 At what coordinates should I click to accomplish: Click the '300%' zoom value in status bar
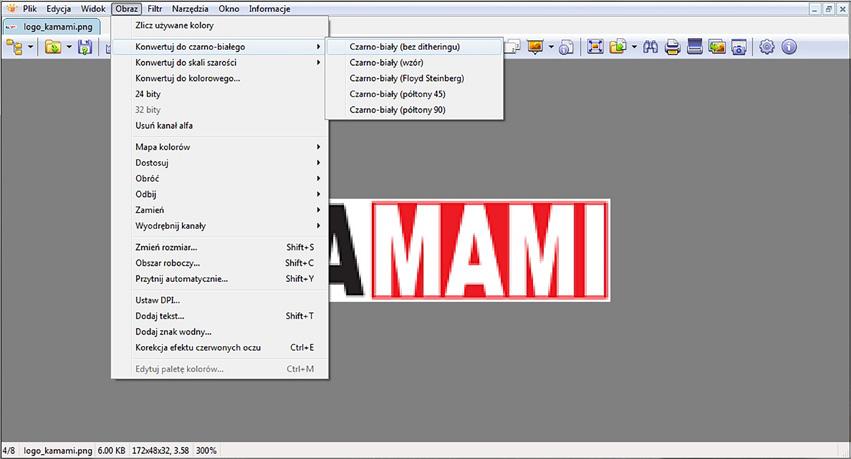tap(206, 450)
